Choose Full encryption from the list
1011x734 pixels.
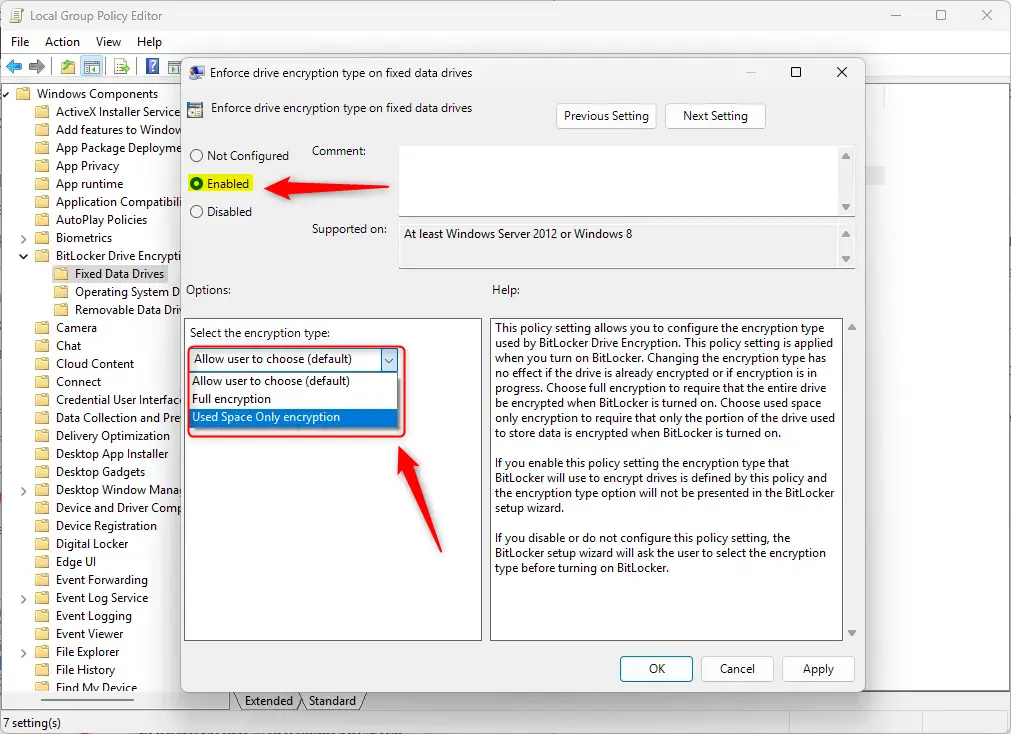click(293, 399)
